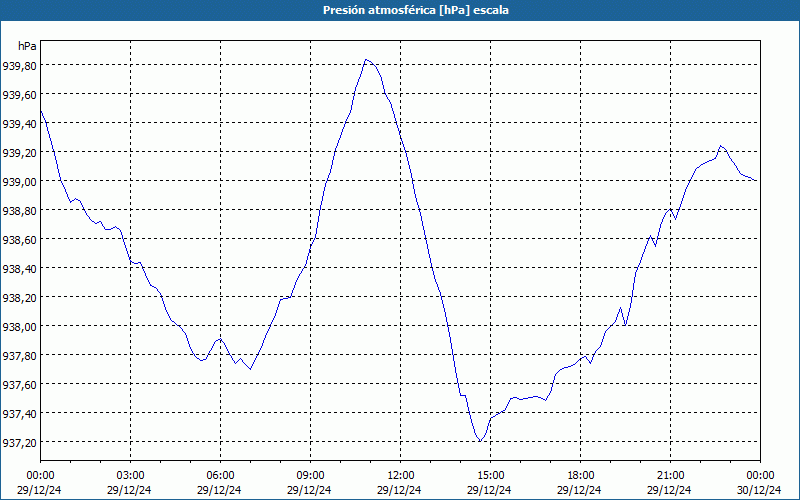
Task: Click the 938,00 y-axis value
Action: (x=19, y=327)
